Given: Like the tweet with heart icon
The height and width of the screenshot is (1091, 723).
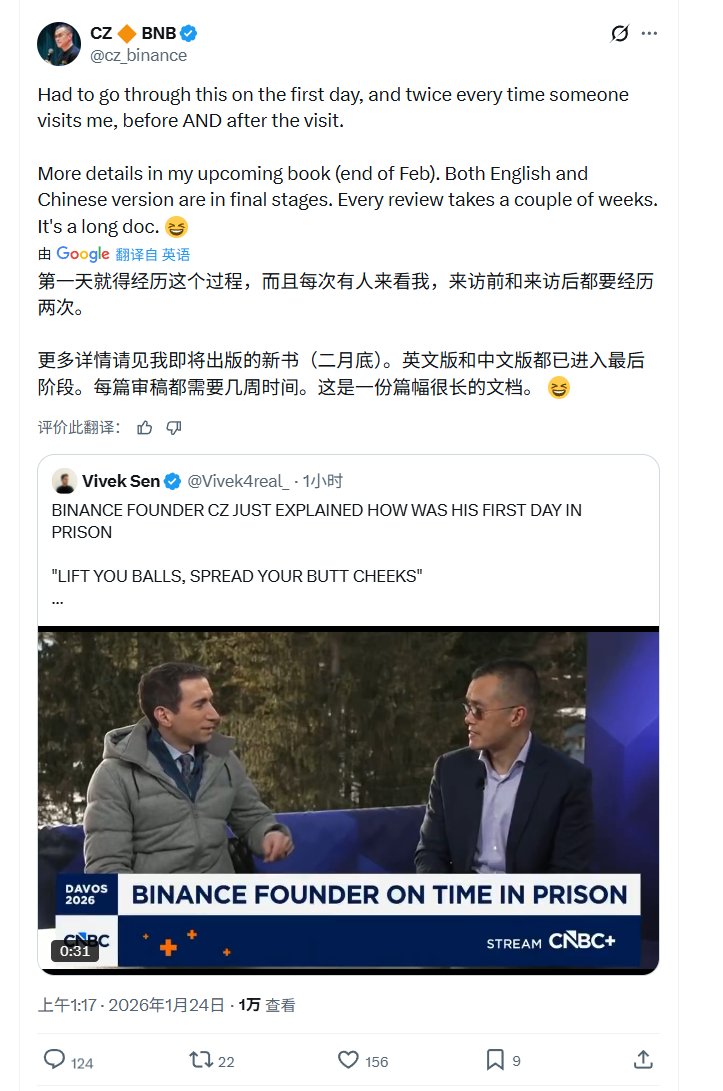Looking at the screenshot, I should tap(348, 1060).
